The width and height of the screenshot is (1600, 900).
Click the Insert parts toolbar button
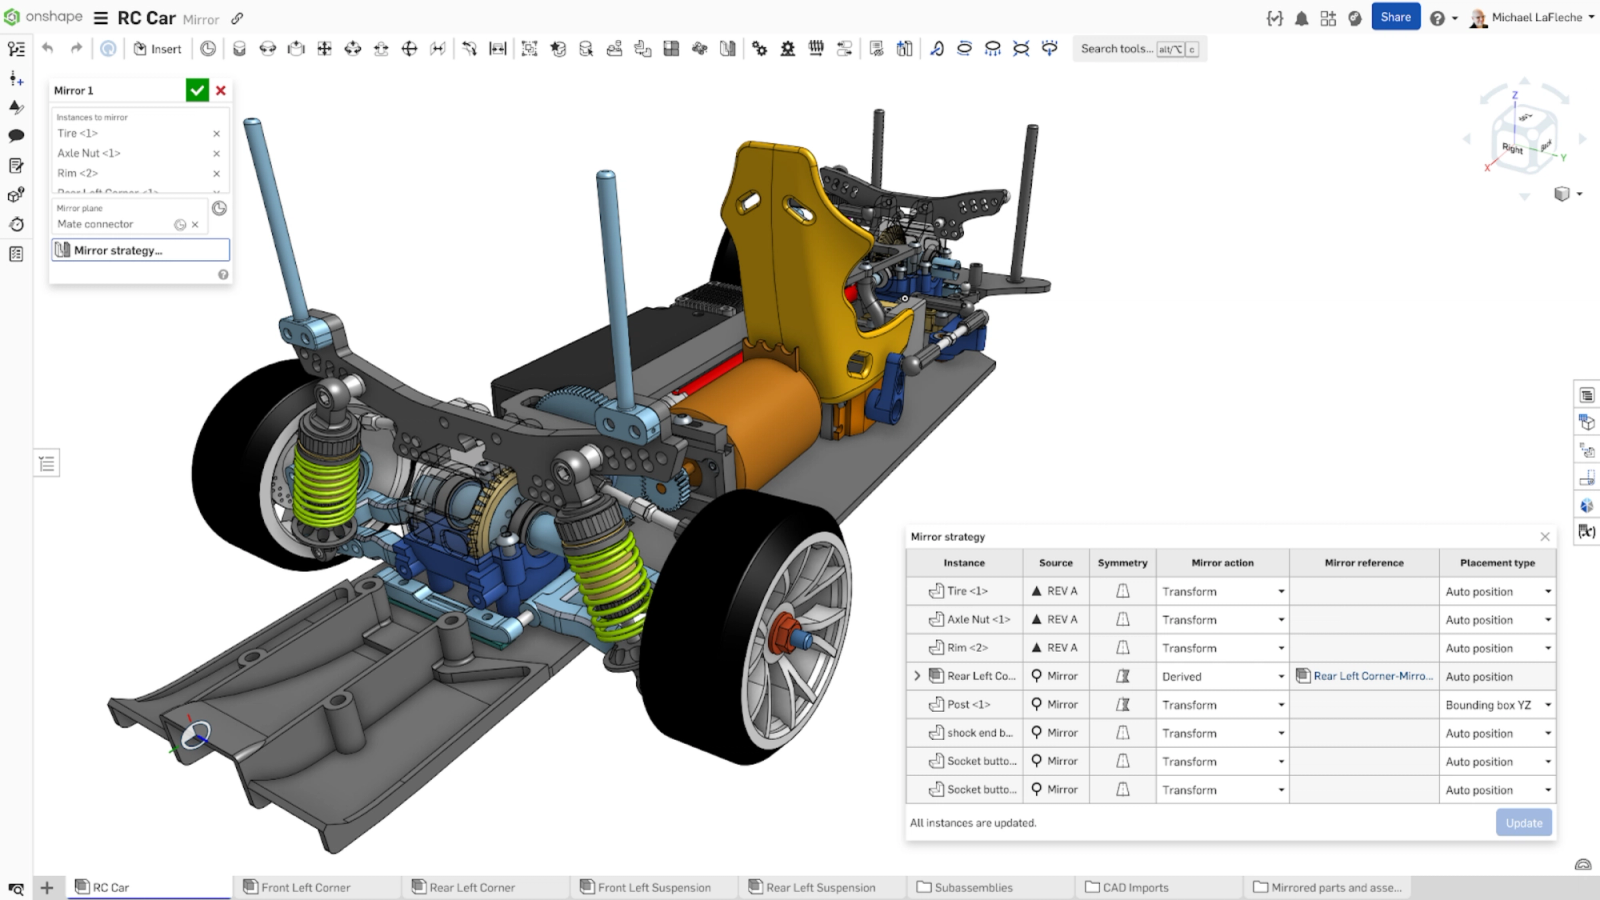click(x=158, y=49)
